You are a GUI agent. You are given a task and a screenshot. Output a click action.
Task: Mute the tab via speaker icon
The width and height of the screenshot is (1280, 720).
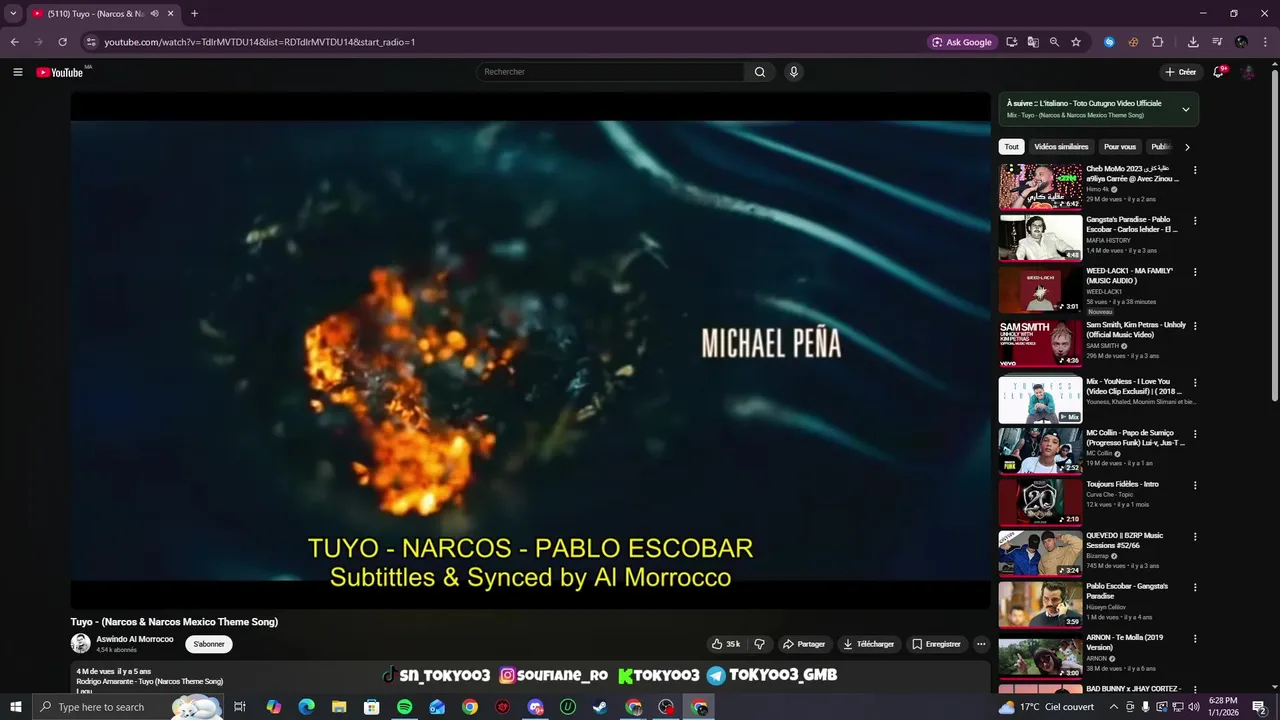(x=154, y=14)
